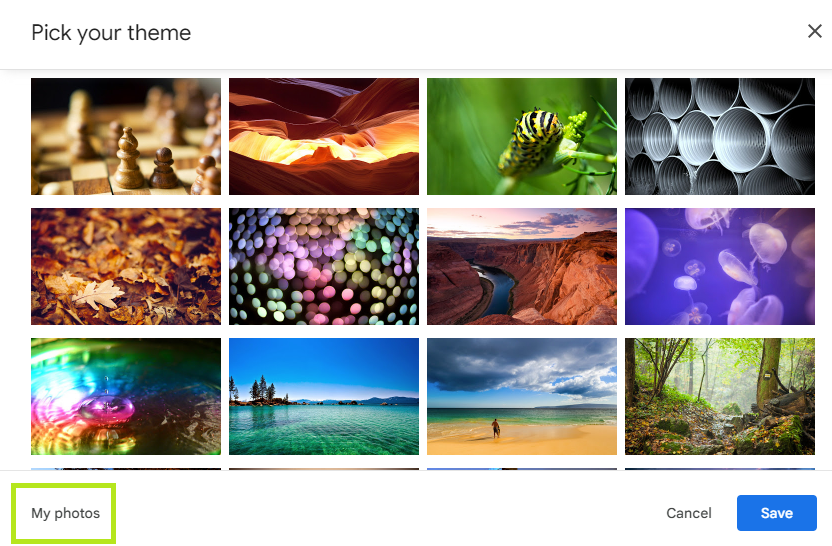Open My photos

pyautogui.click(x=65, y=513)
